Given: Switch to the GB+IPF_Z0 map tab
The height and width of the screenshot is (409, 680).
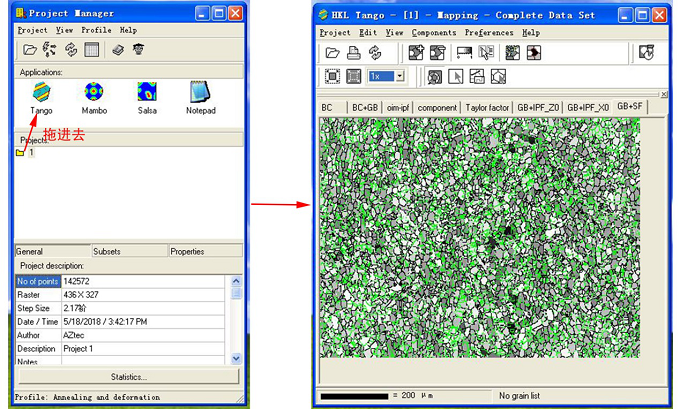Looking at the screenshot, I should pos(538,107).
